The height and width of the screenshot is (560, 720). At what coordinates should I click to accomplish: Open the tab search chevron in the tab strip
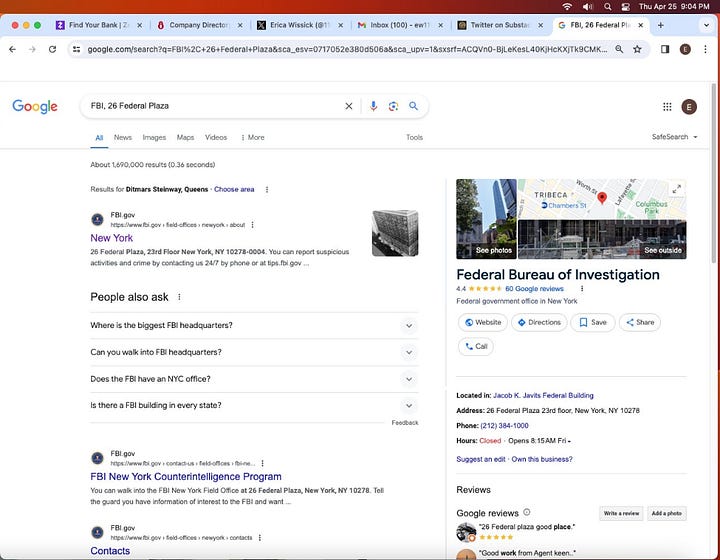pyautogui.click(x=706, y=25)
